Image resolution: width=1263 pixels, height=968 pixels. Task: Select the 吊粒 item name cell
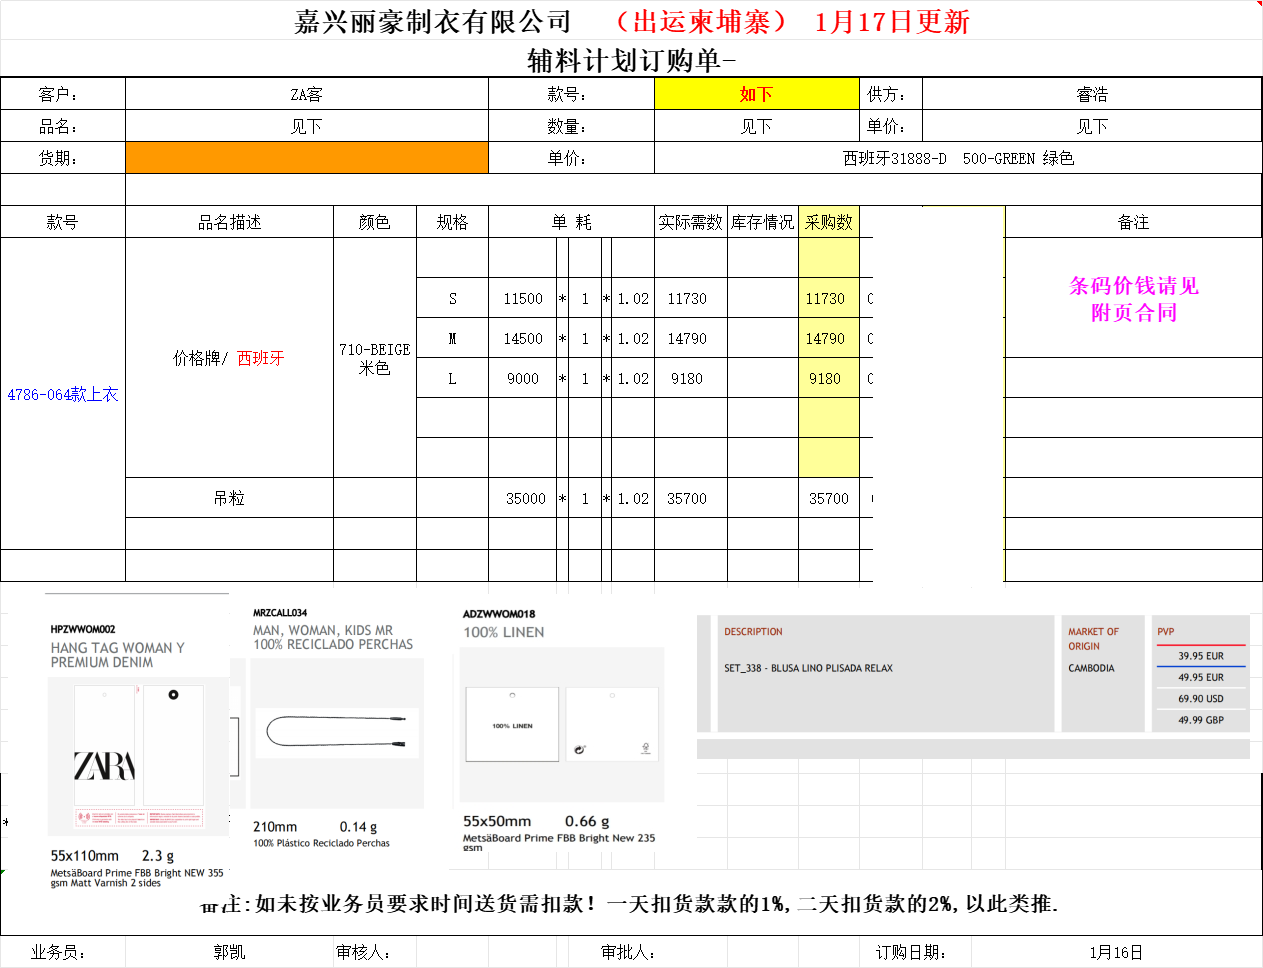(229, 498)
